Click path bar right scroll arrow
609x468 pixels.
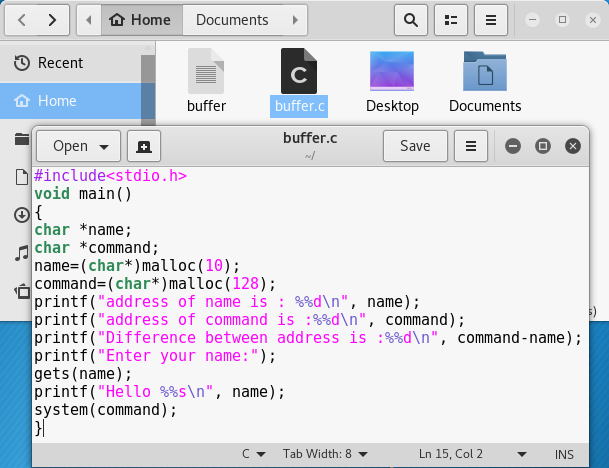point(296,20)
